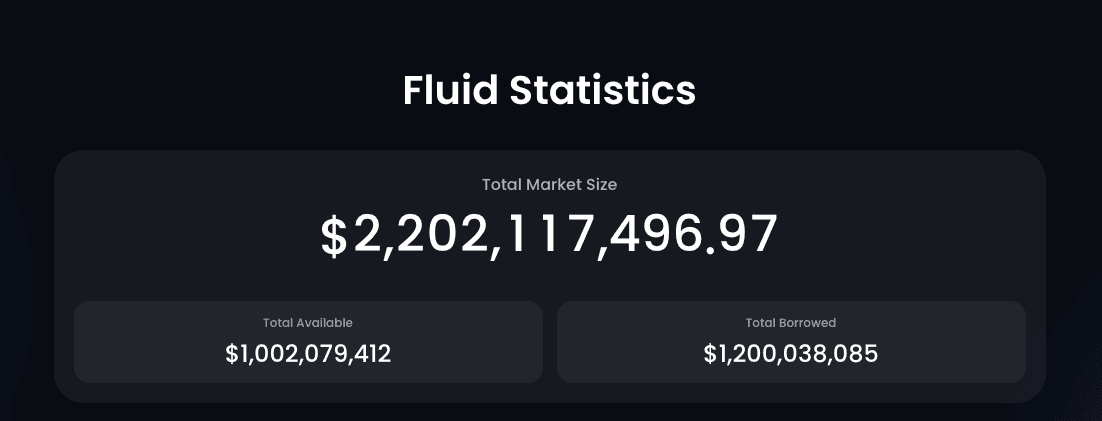
Task: Click dollar sign of Total Available value
Action: click(x=231, y=354)
